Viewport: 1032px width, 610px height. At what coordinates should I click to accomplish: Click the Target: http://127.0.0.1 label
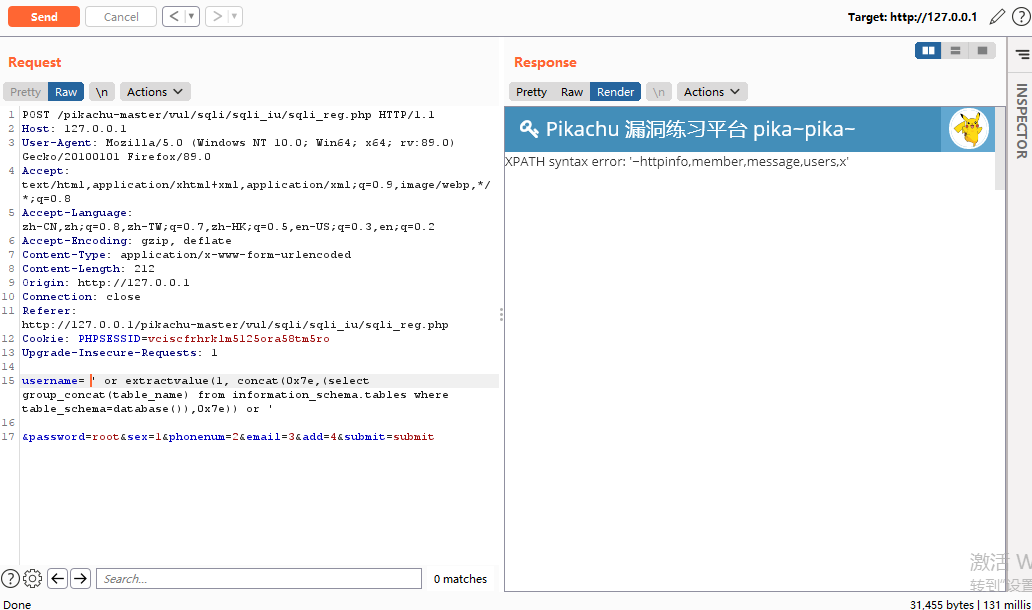912,17
